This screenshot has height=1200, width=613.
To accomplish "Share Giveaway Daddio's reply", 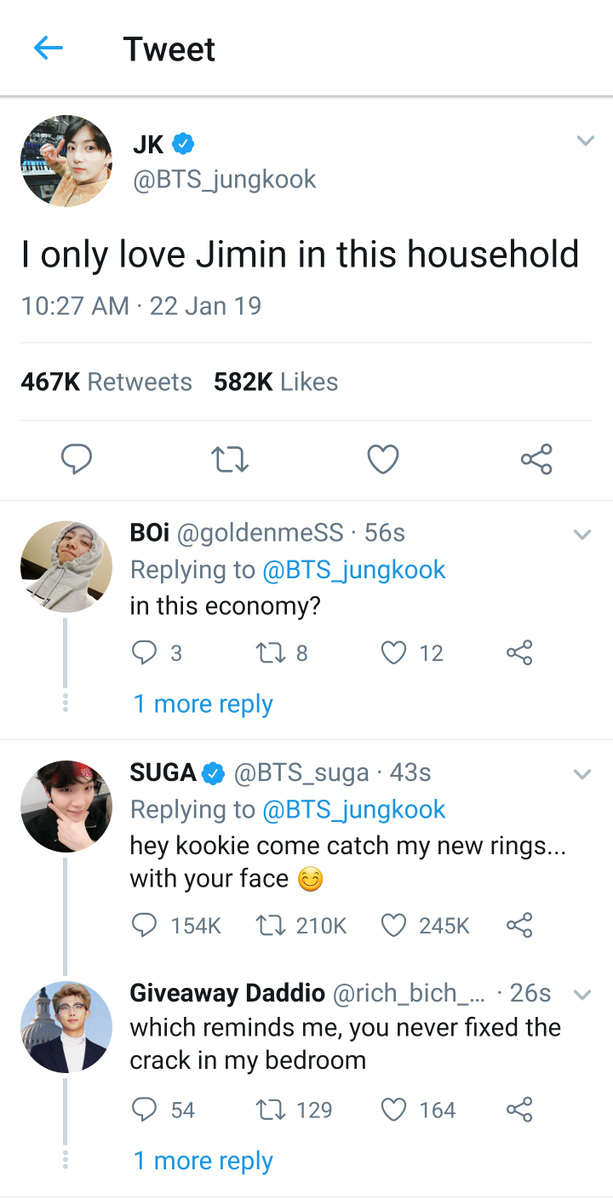I will [x=519, y=1109].
